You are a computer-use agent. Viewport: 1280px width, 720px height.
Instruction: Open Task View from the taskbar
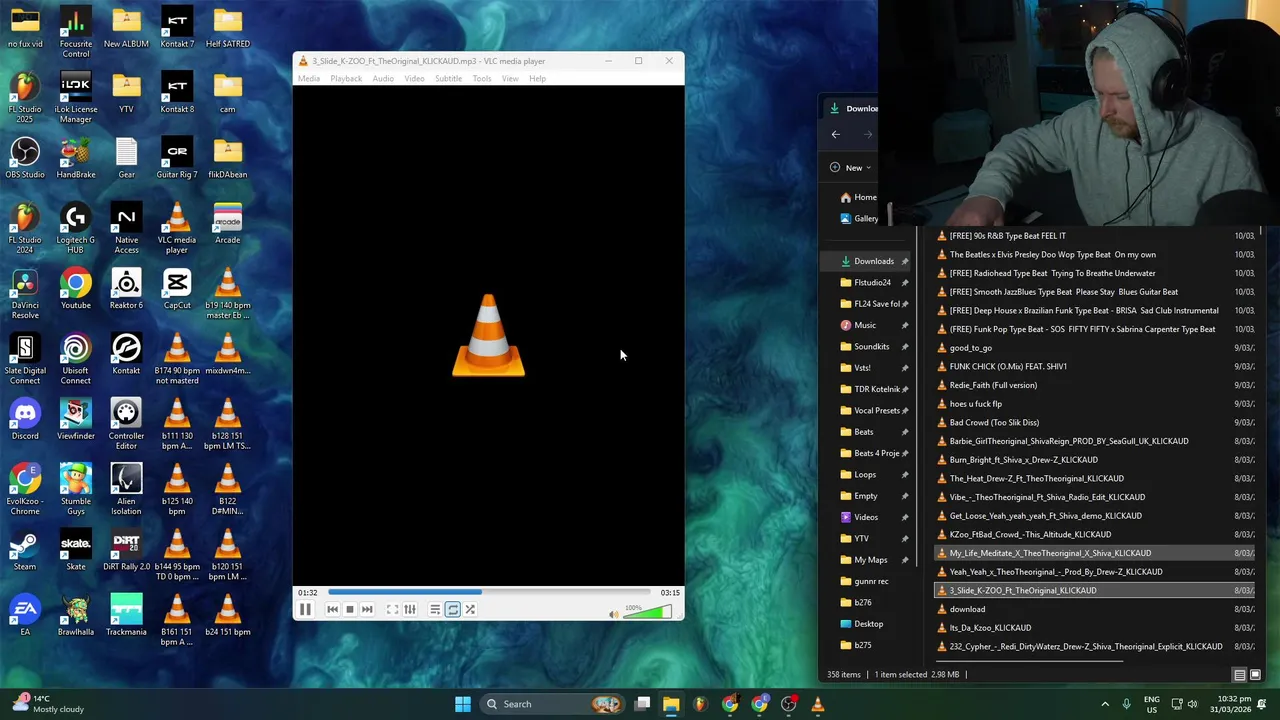(x=642, y=704)
